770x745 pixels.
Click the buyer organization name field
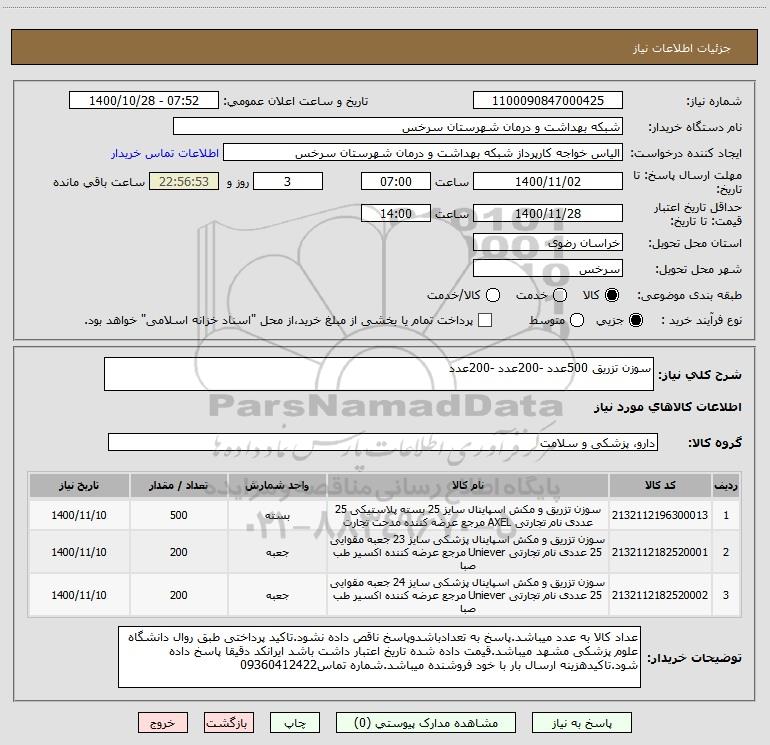(398, 127)
